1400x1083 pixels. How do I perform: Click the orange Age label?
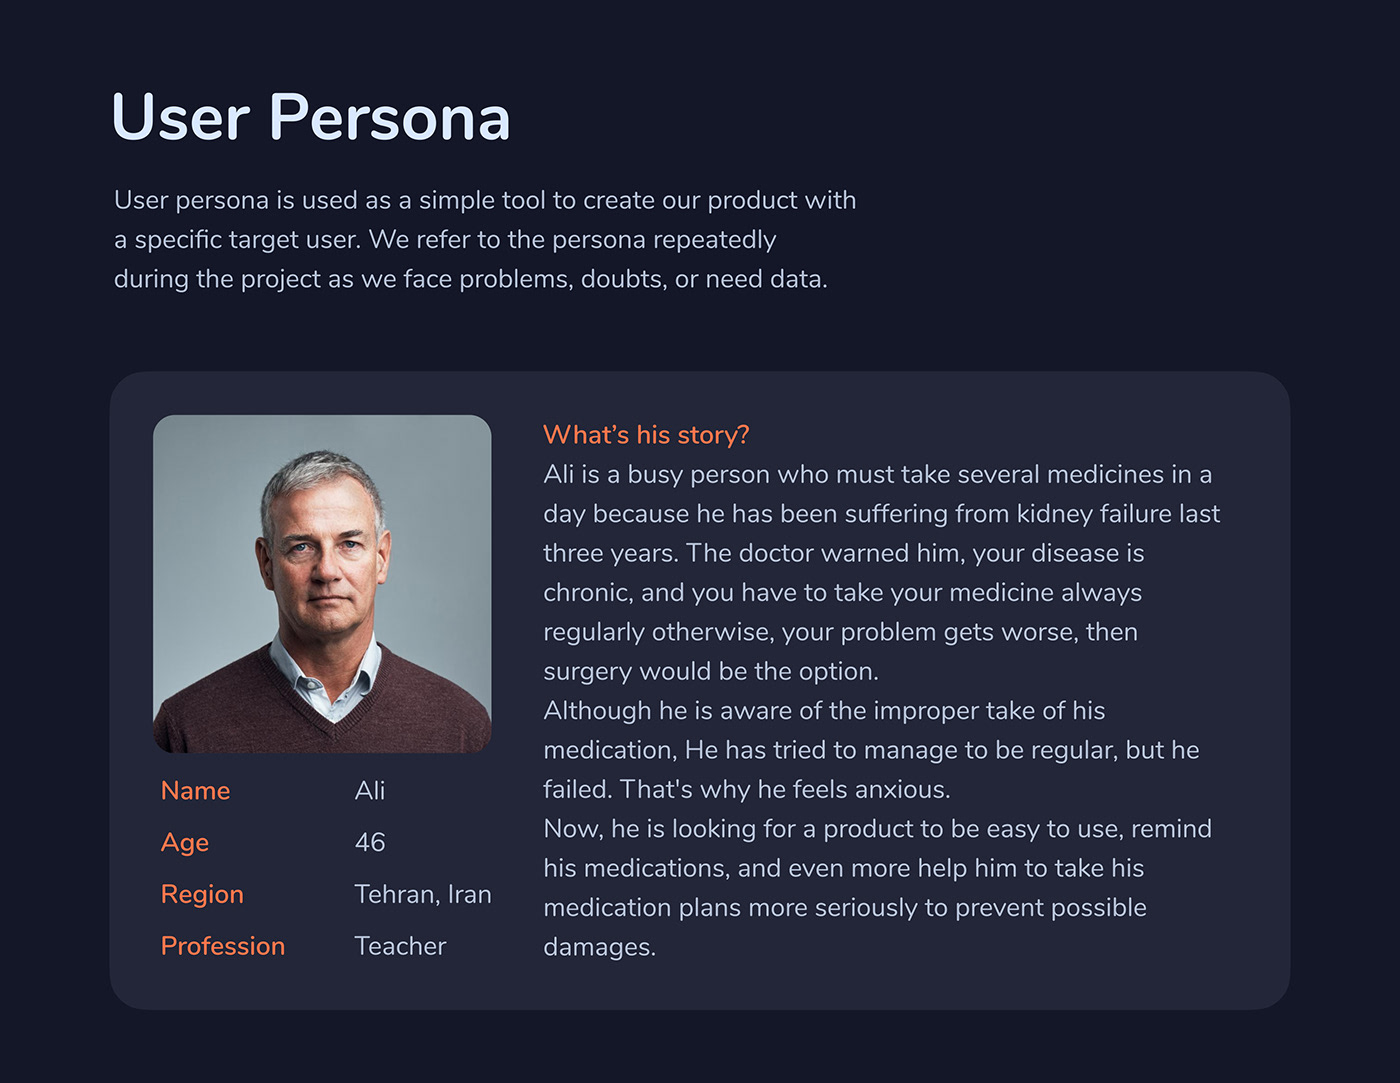pos(185,843)
